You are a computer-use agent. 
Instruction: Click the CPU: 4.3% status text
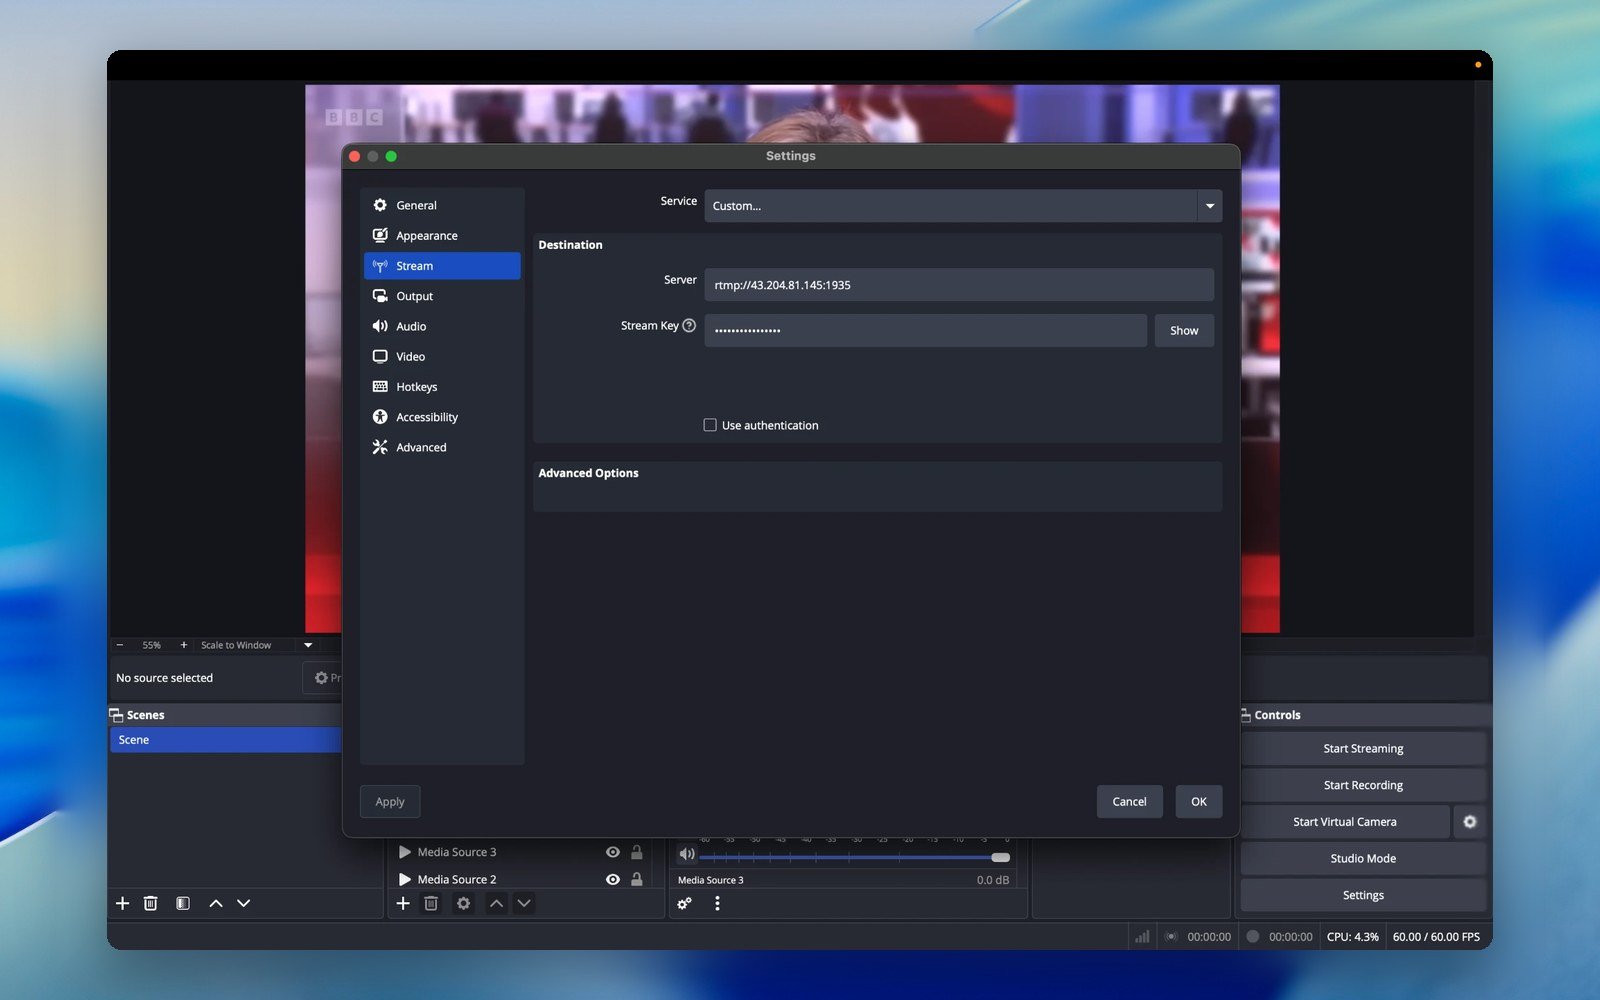coord(1352,937)
